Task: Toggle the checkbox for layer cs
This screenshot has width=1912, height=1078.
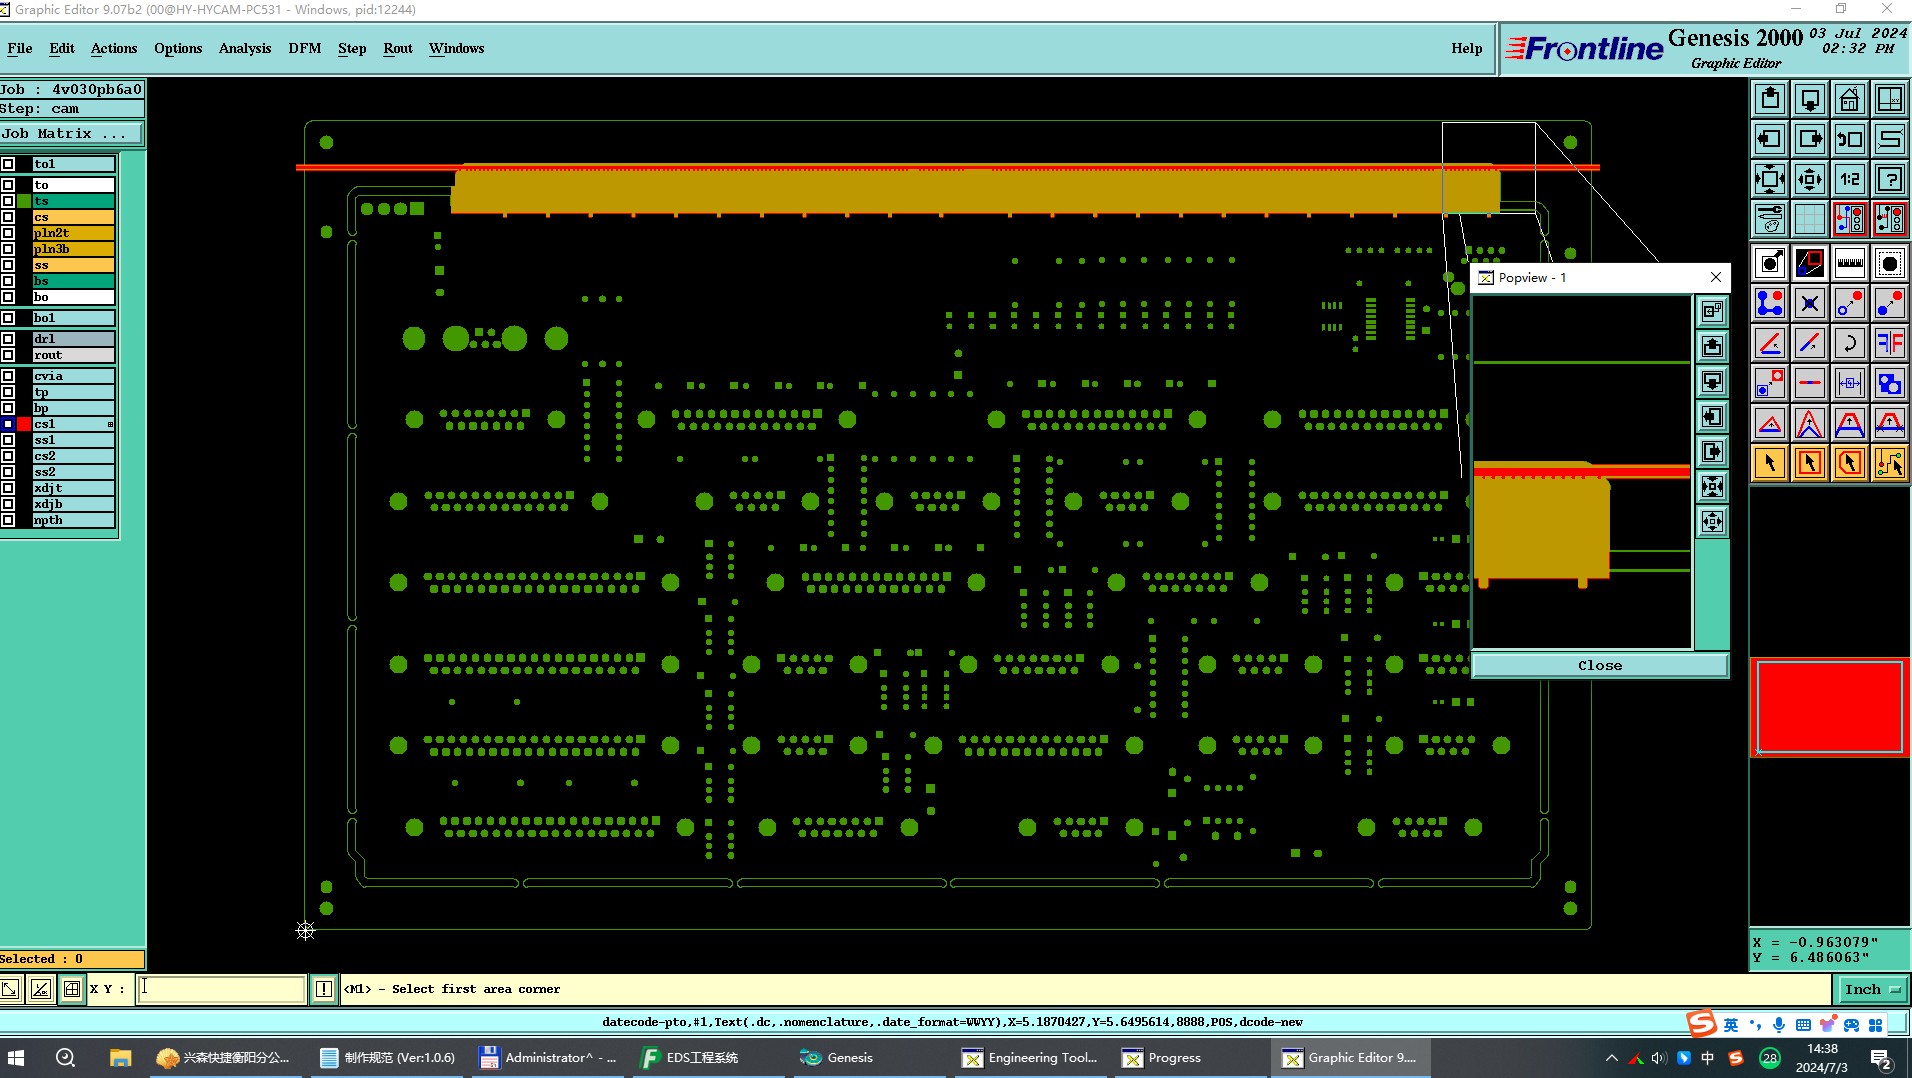Action: (8, 217)
